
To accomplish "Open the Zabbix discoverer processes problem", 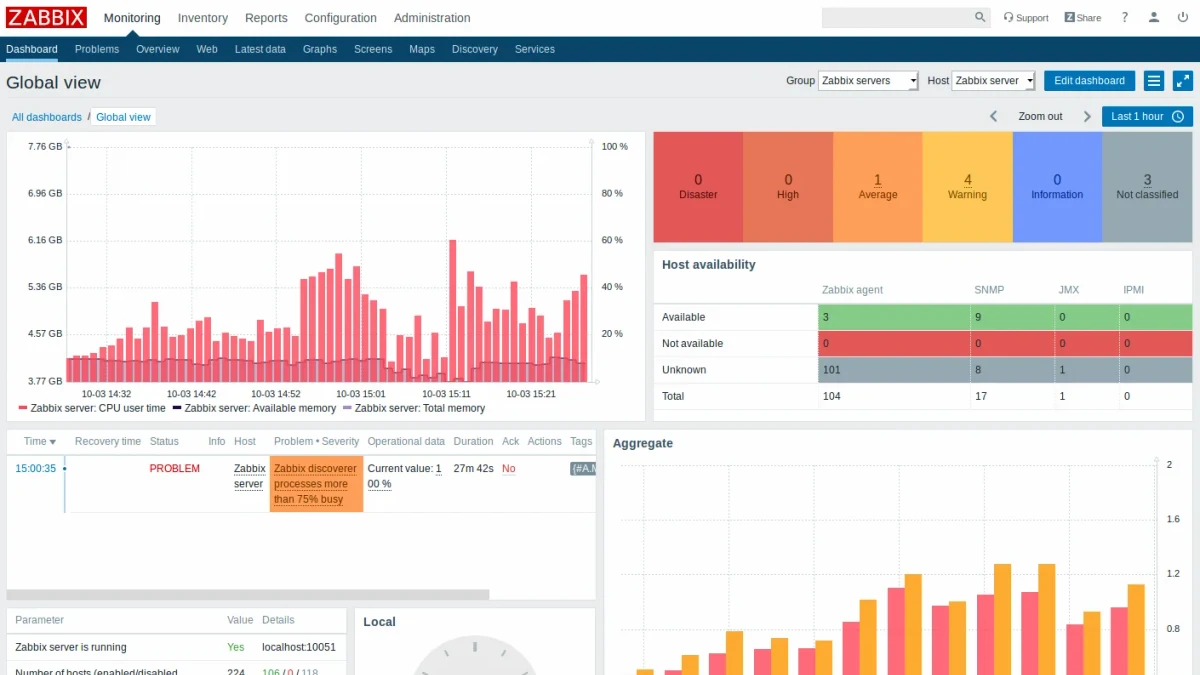I will pyautogui.click(x=316, y=484).
